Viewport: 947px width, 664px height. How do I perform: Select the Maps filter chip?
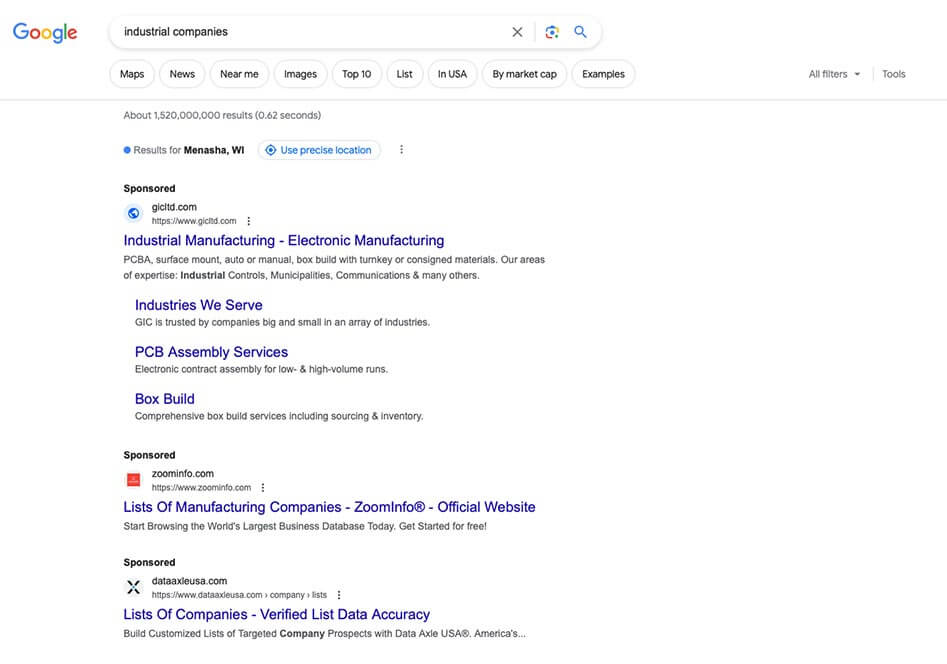point(132,74)
